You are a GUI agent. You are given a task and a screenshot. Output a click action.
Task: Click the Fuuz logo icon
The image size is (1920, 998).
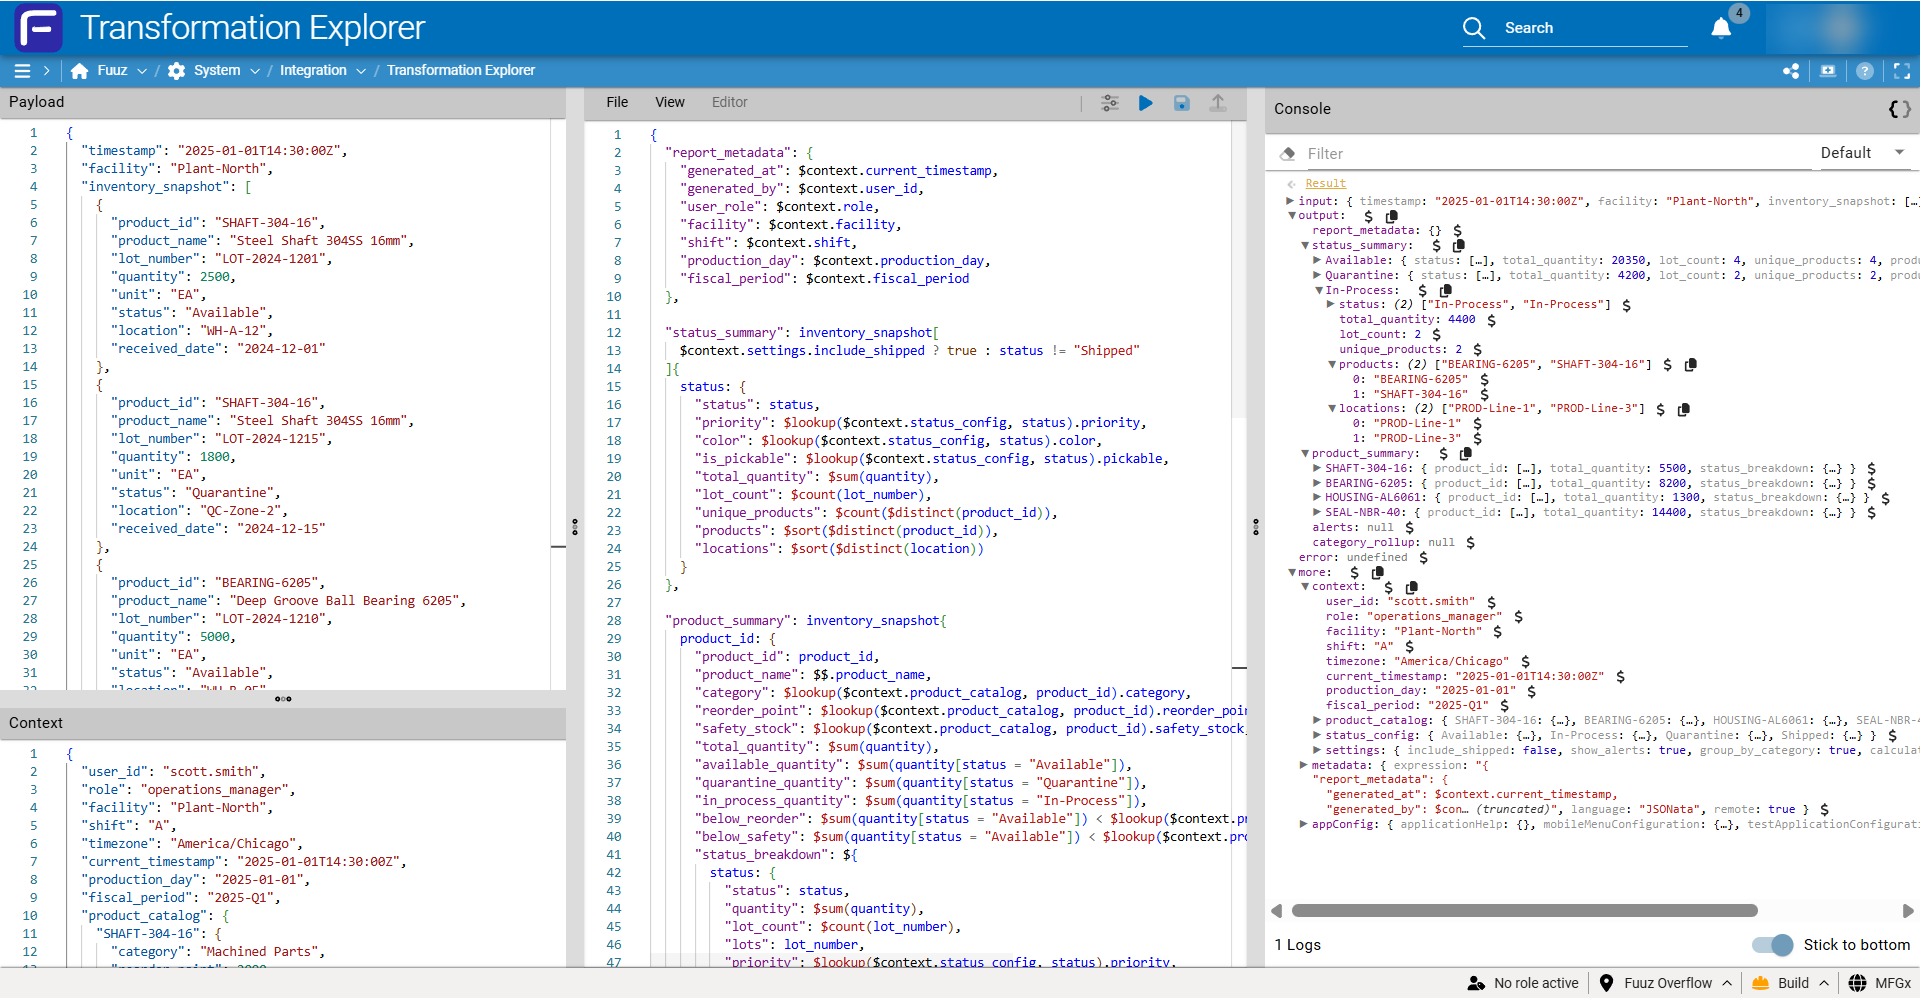click(39, 28)
